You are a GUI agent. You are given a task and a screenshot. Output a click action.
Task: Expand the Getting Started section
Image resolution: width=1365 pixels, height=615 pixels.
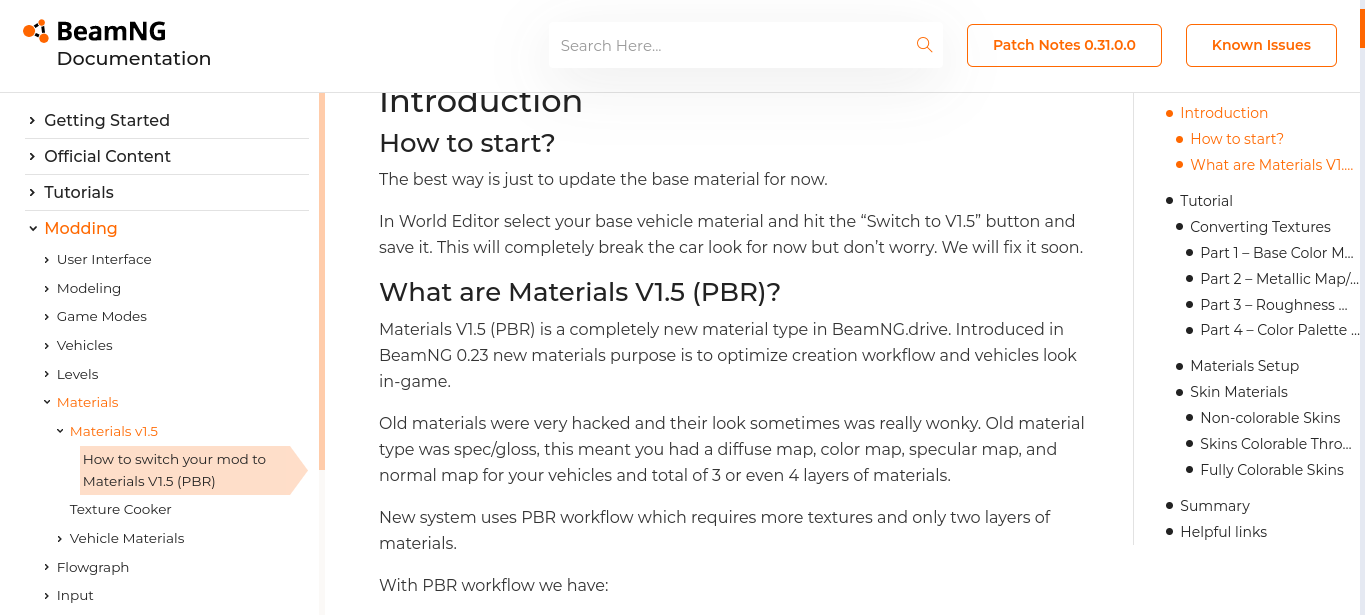pyautogui.click(x=33, y=120)
